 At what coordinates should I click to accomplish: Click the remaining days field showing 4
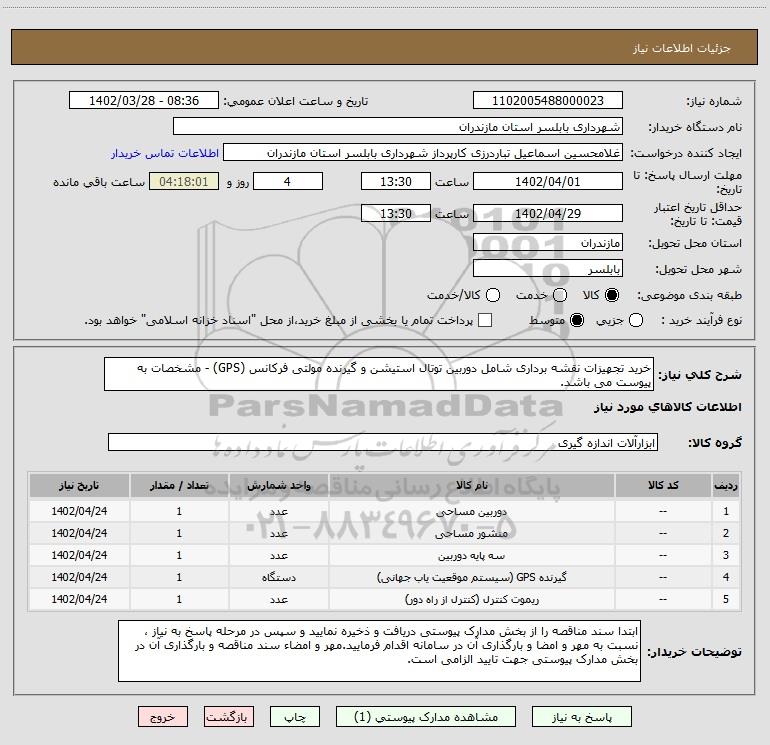[x=288, y=181]
